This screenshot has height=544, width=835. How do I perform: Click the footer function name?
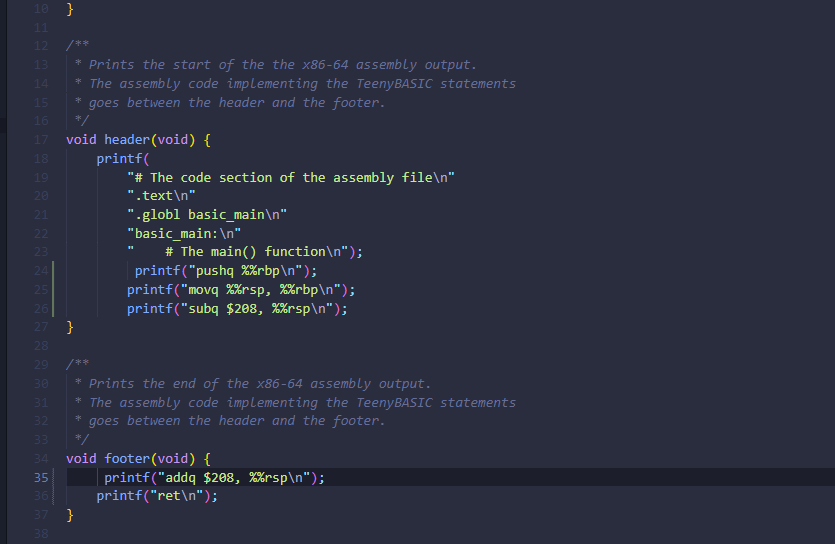[126, 458]
